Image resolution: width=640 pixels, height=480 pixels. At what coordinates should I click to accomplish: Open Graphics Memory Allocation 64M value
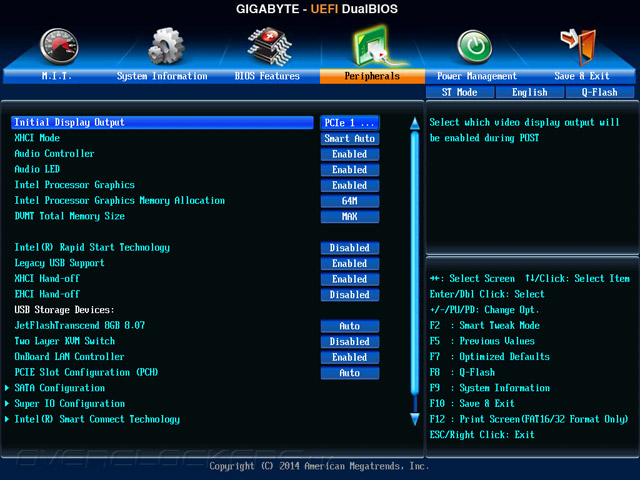coord(350,201)
